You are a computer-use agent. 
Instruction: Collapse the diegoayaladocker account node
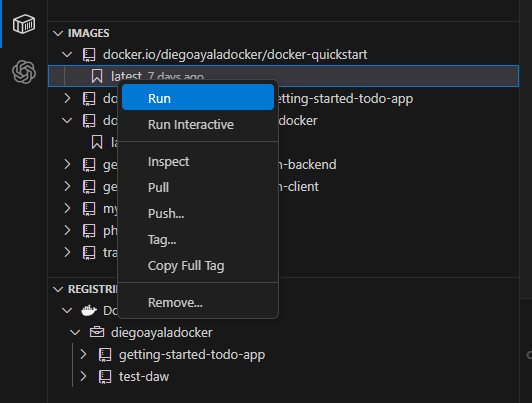pyautogui.click(x=75, y=332)
